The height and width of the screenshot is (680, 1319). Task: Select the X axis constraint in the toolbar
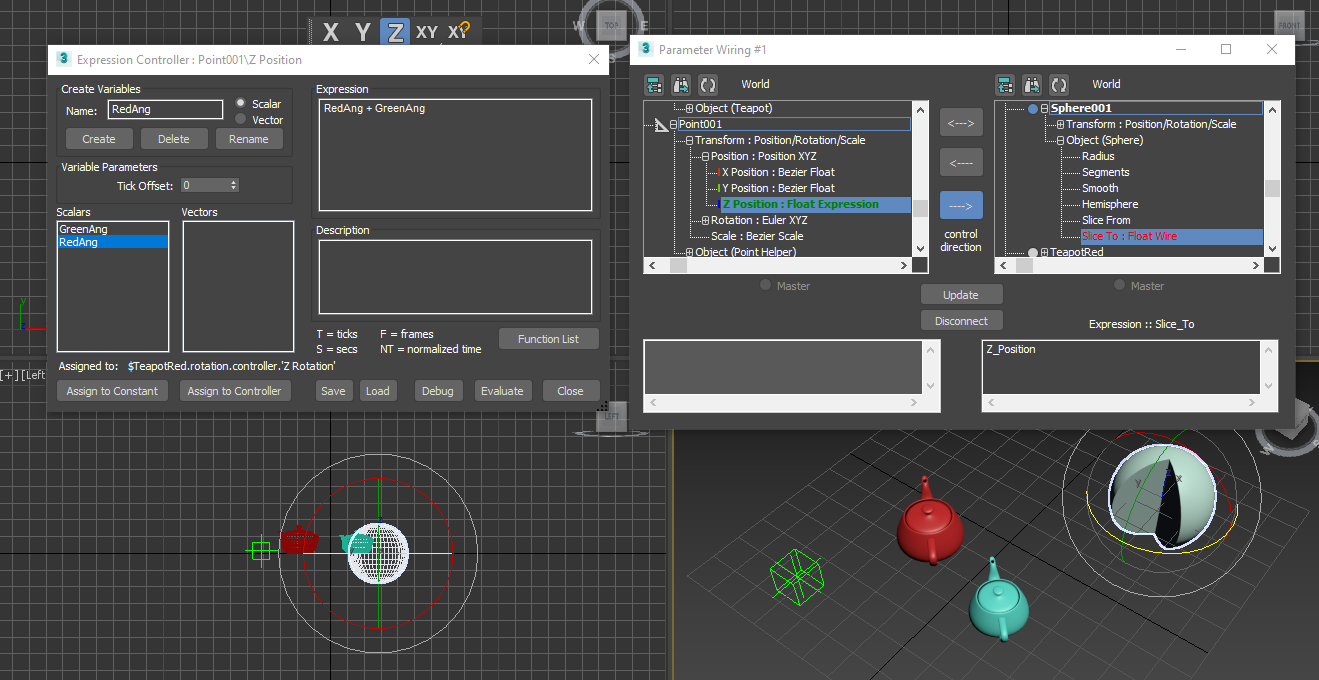(x=331, y=31)
